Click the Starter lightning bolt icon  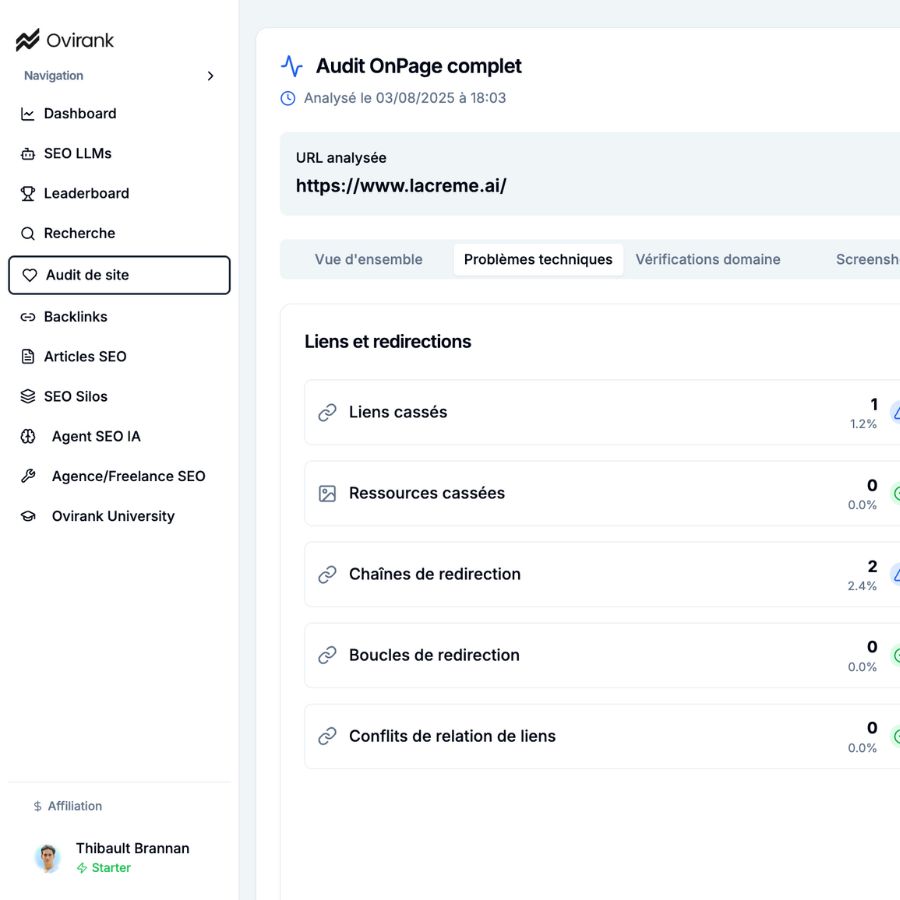click(82, 868)
